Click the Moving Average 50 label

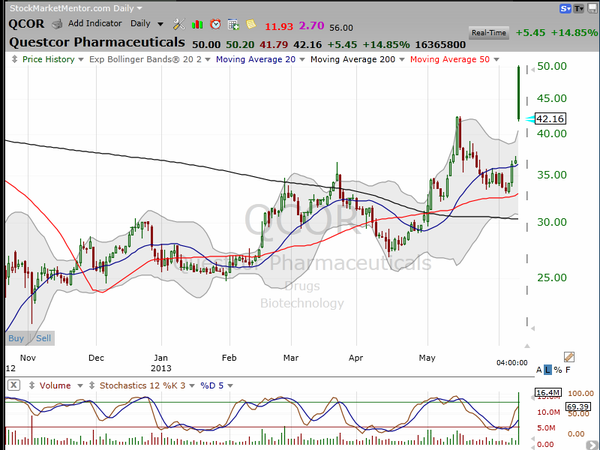(450, 59)
